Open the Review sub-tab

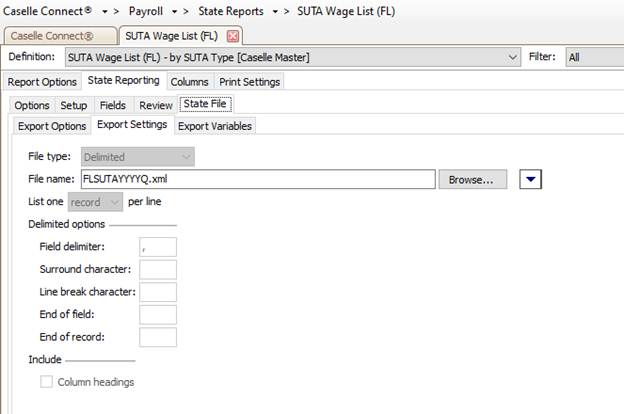coord(155,105)
